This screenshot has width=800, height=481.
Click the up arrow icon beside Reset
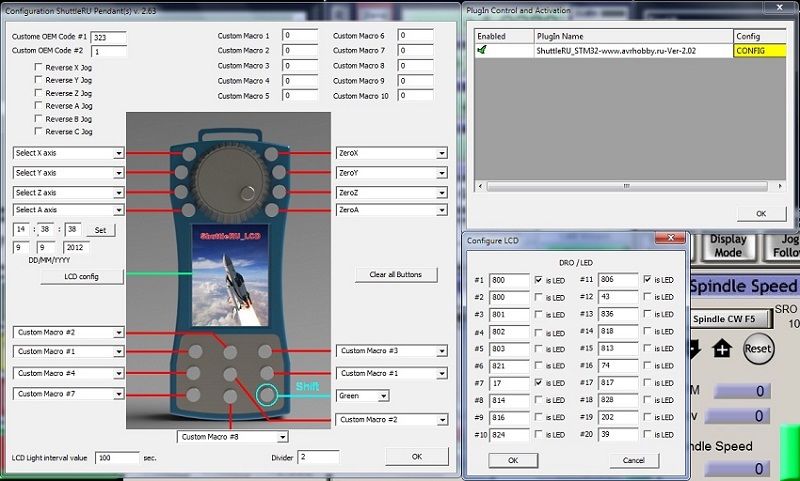(x=721, y=349)
